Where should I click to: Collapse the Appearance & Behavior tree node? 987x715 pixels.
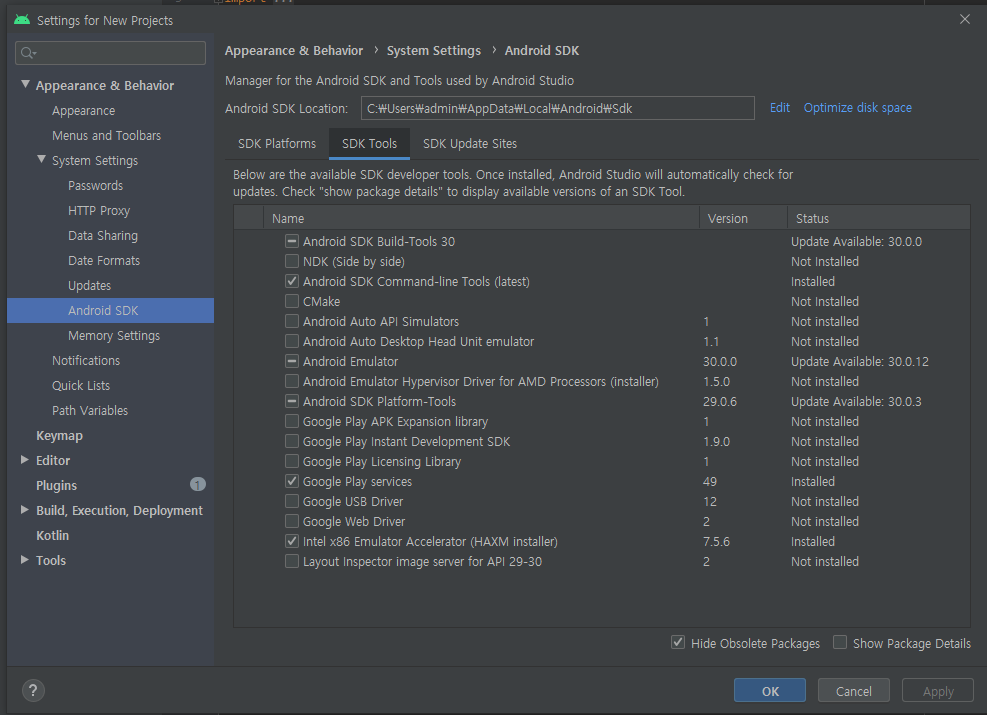coord(25,84)
